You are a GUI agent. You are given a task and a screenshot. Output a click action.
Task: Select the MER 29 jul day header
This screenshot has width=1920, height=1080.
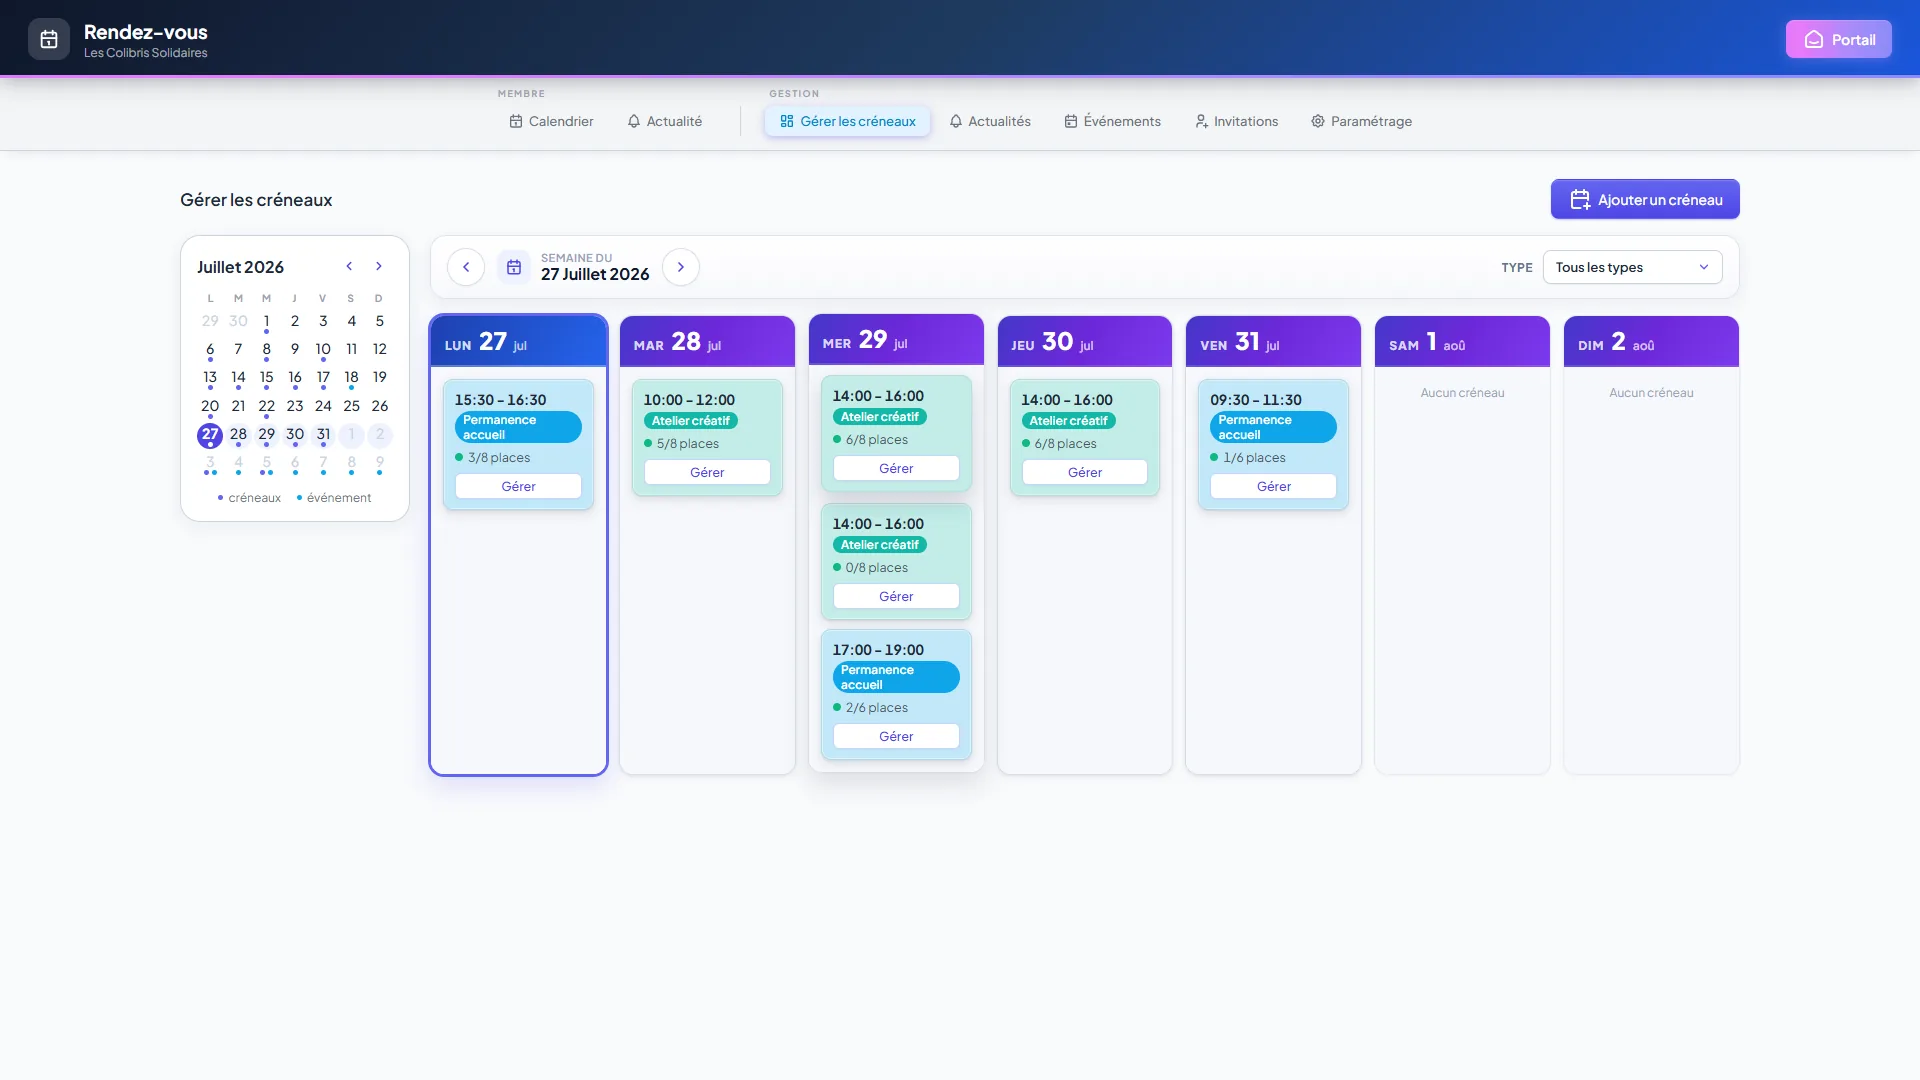(896, 340)
